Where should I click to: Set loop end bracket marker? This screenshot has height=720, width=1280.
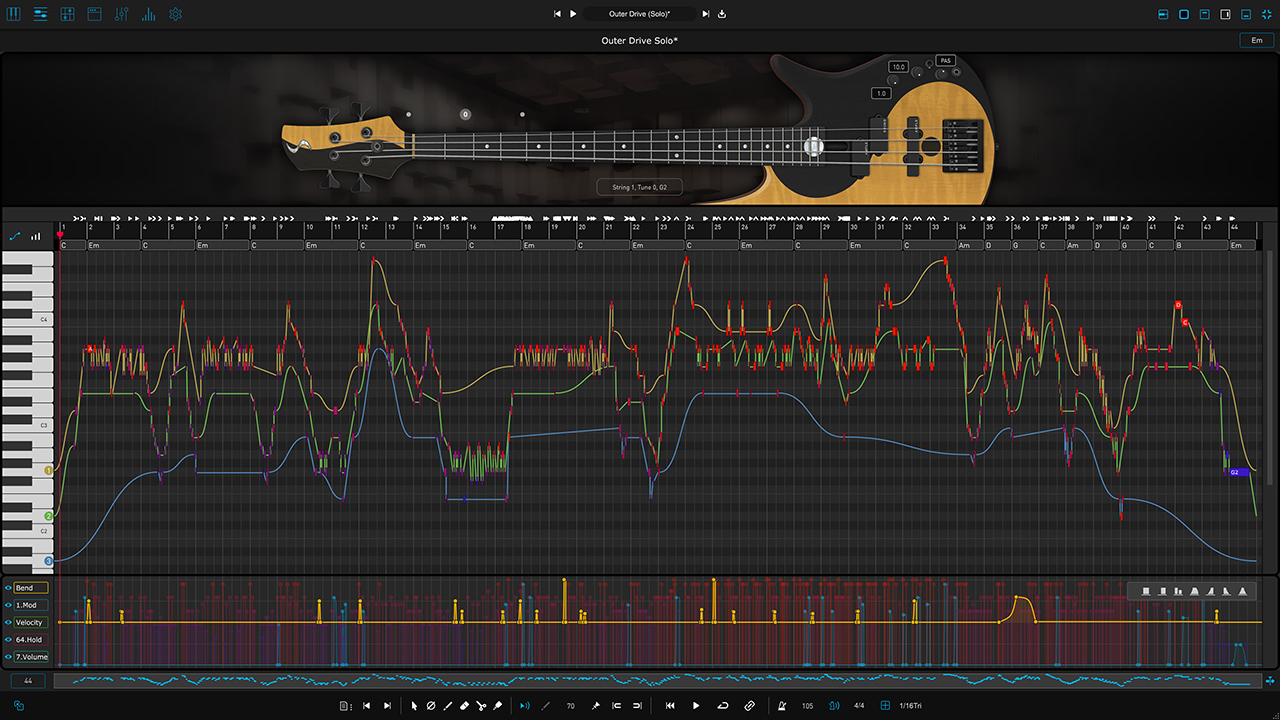coord(637,706)
